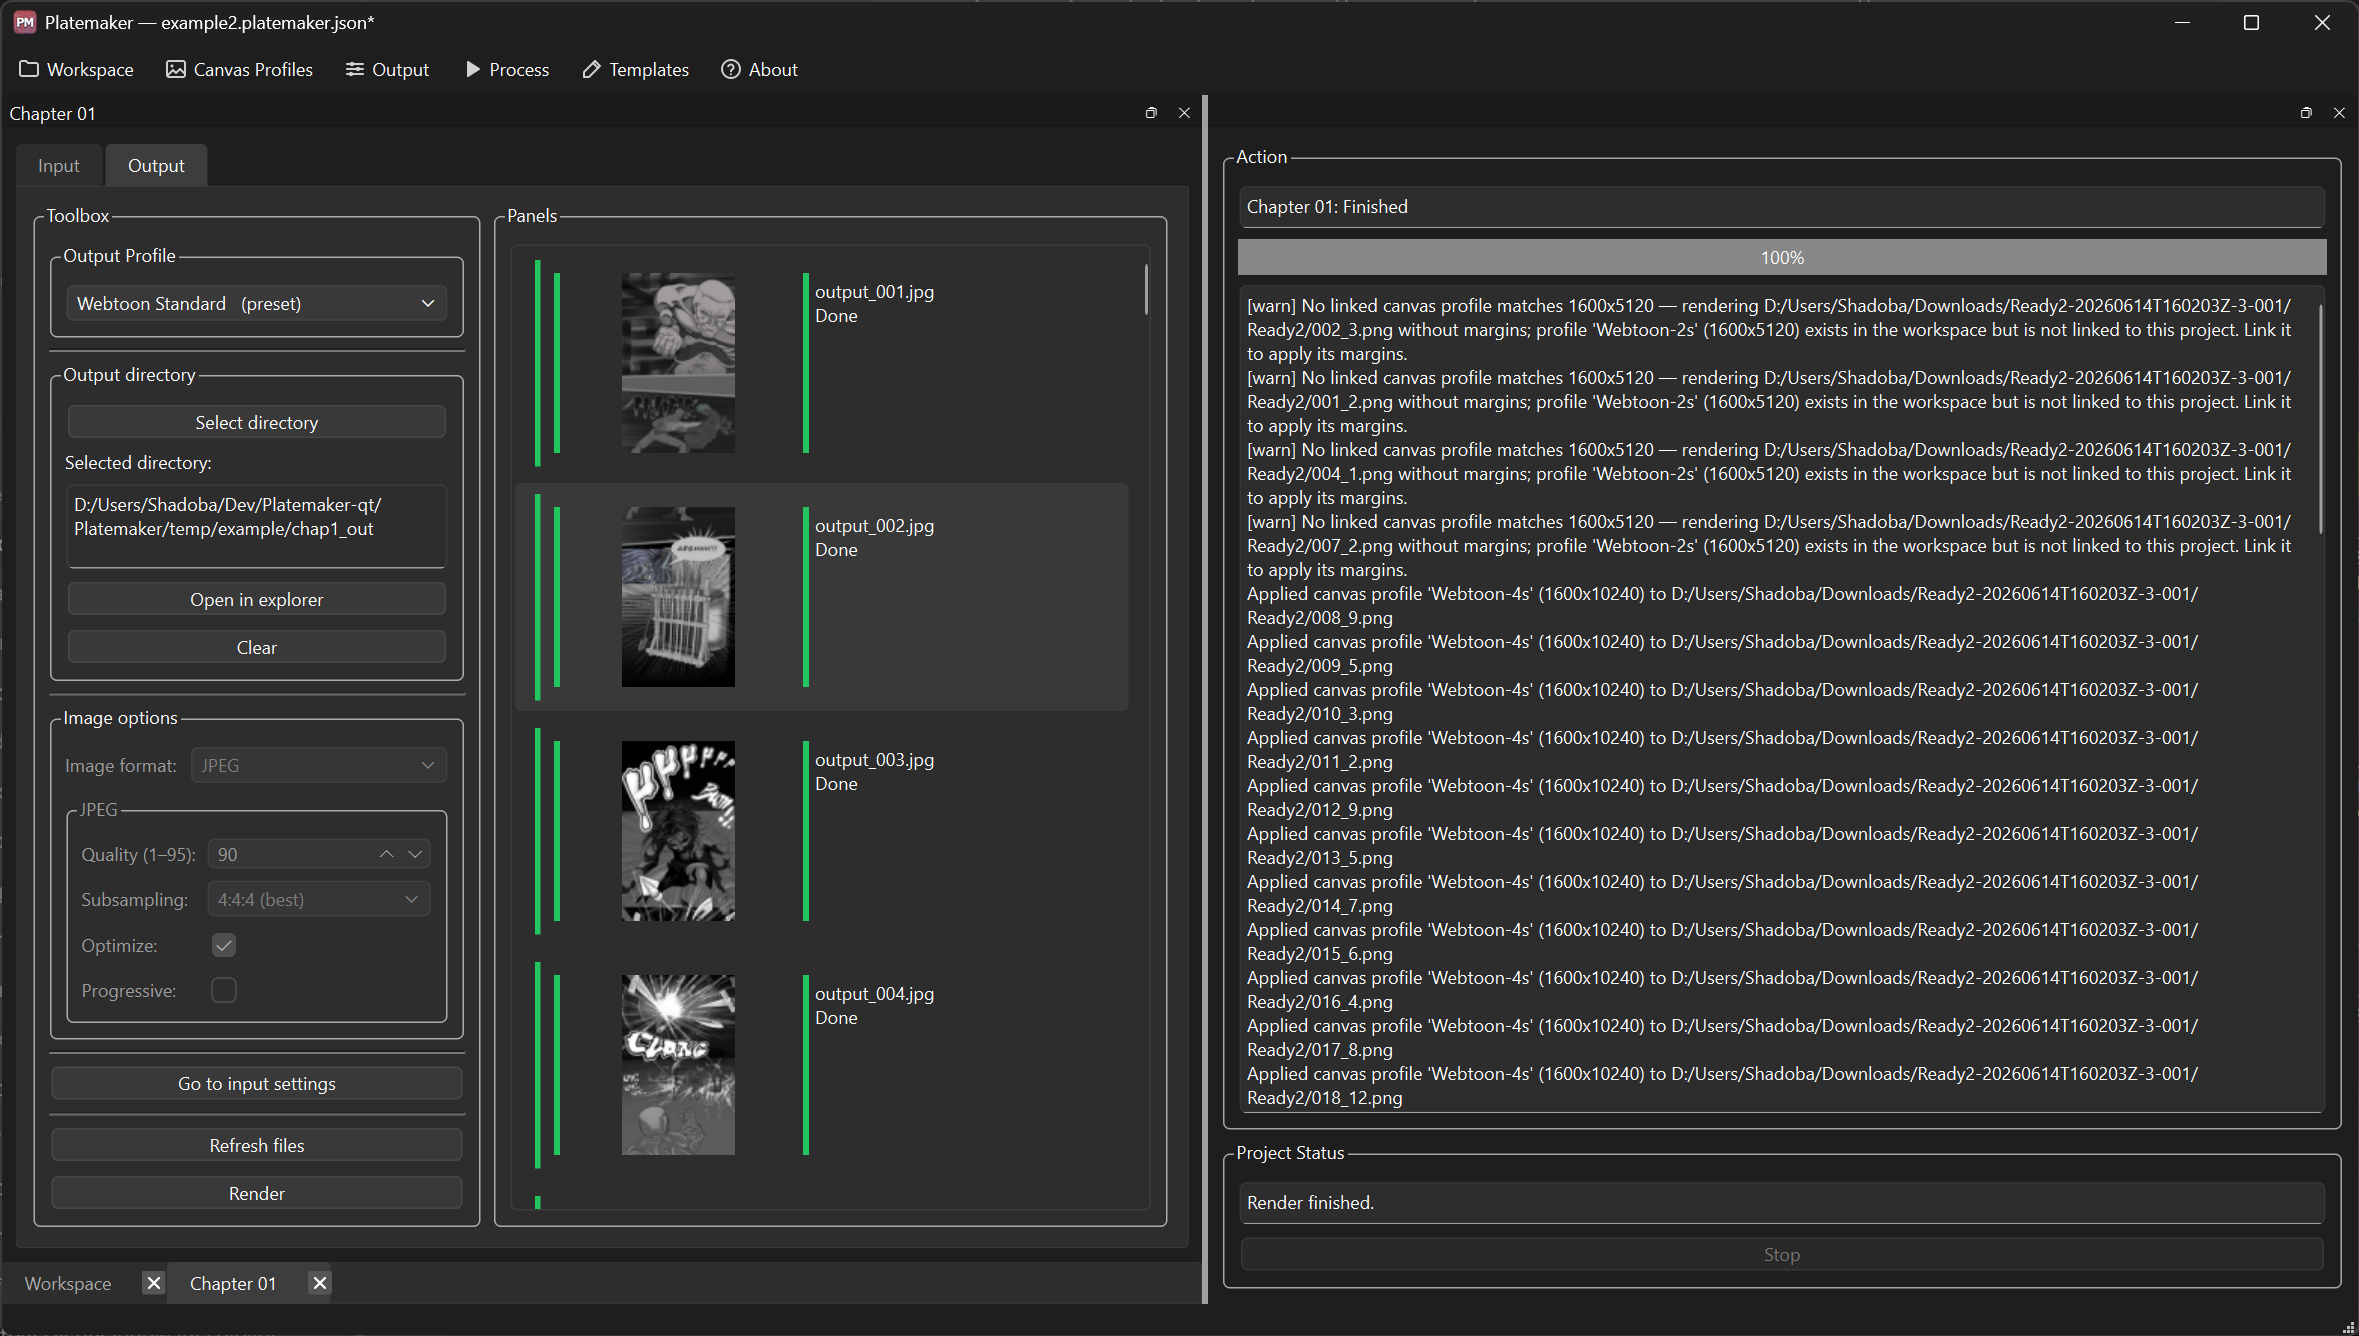Click Go to input settings

pyautogui.click(x=257, y=1083)
